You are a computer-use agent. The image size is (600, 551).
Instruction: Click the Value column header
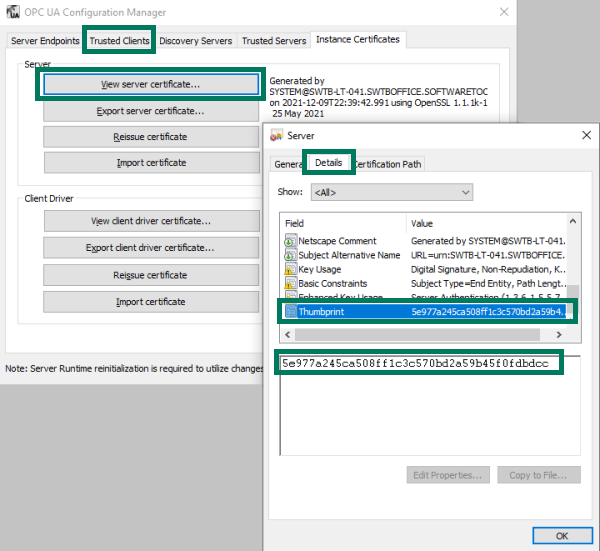click(487, 223)
